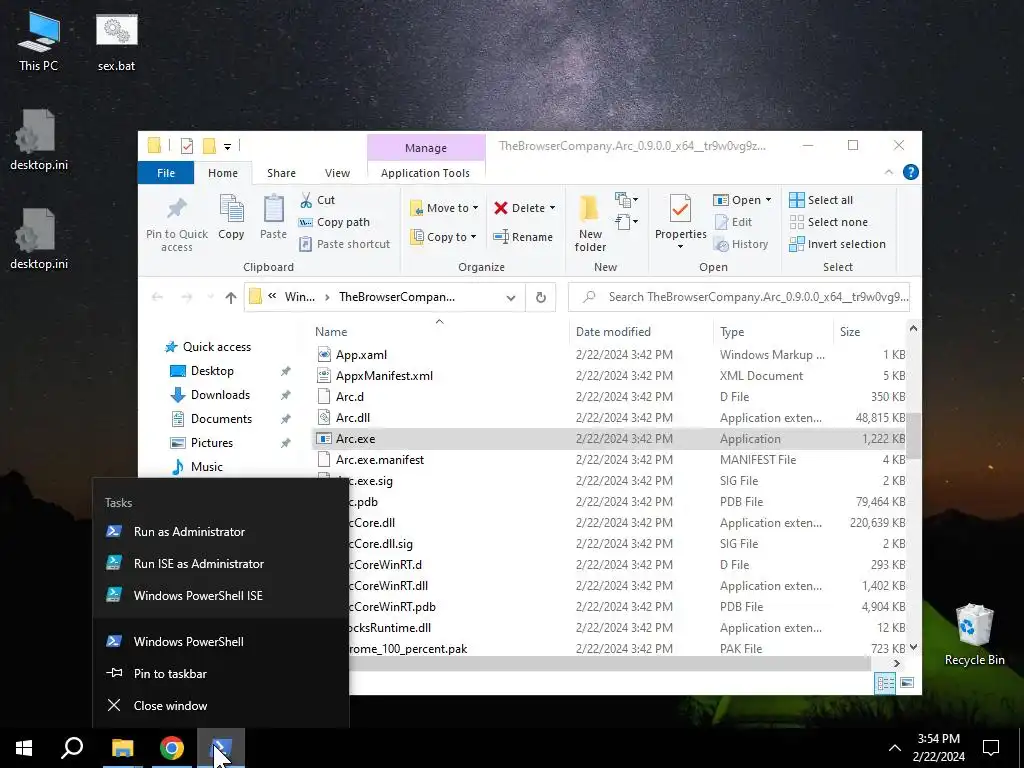The height and width of the screenshot is (768, 1024).
Task: Open File Explorer on the taskbar
Action: click(122, 748)
